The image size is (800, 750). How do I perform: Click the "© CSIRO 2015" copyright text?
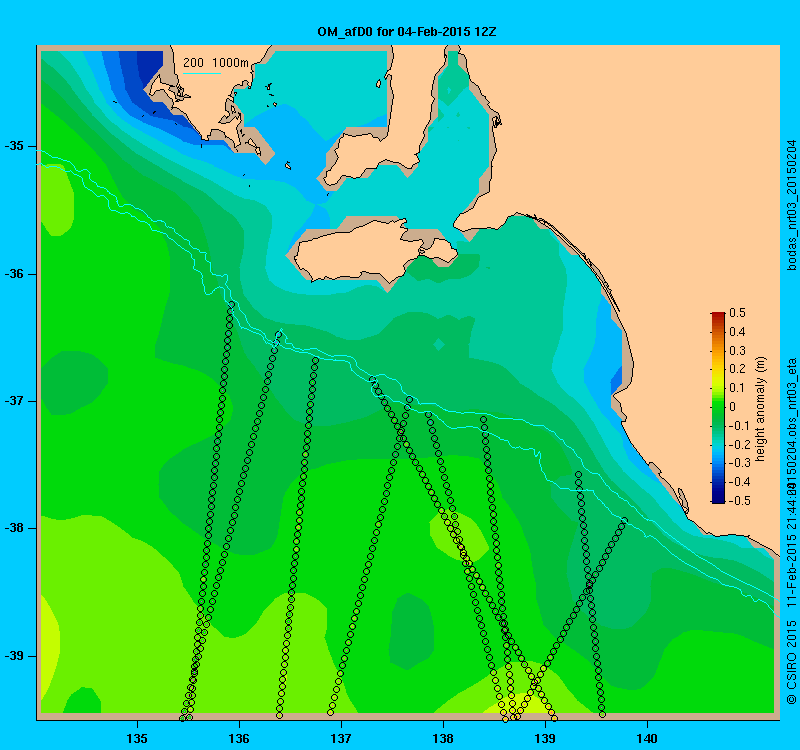click(791, 662)
